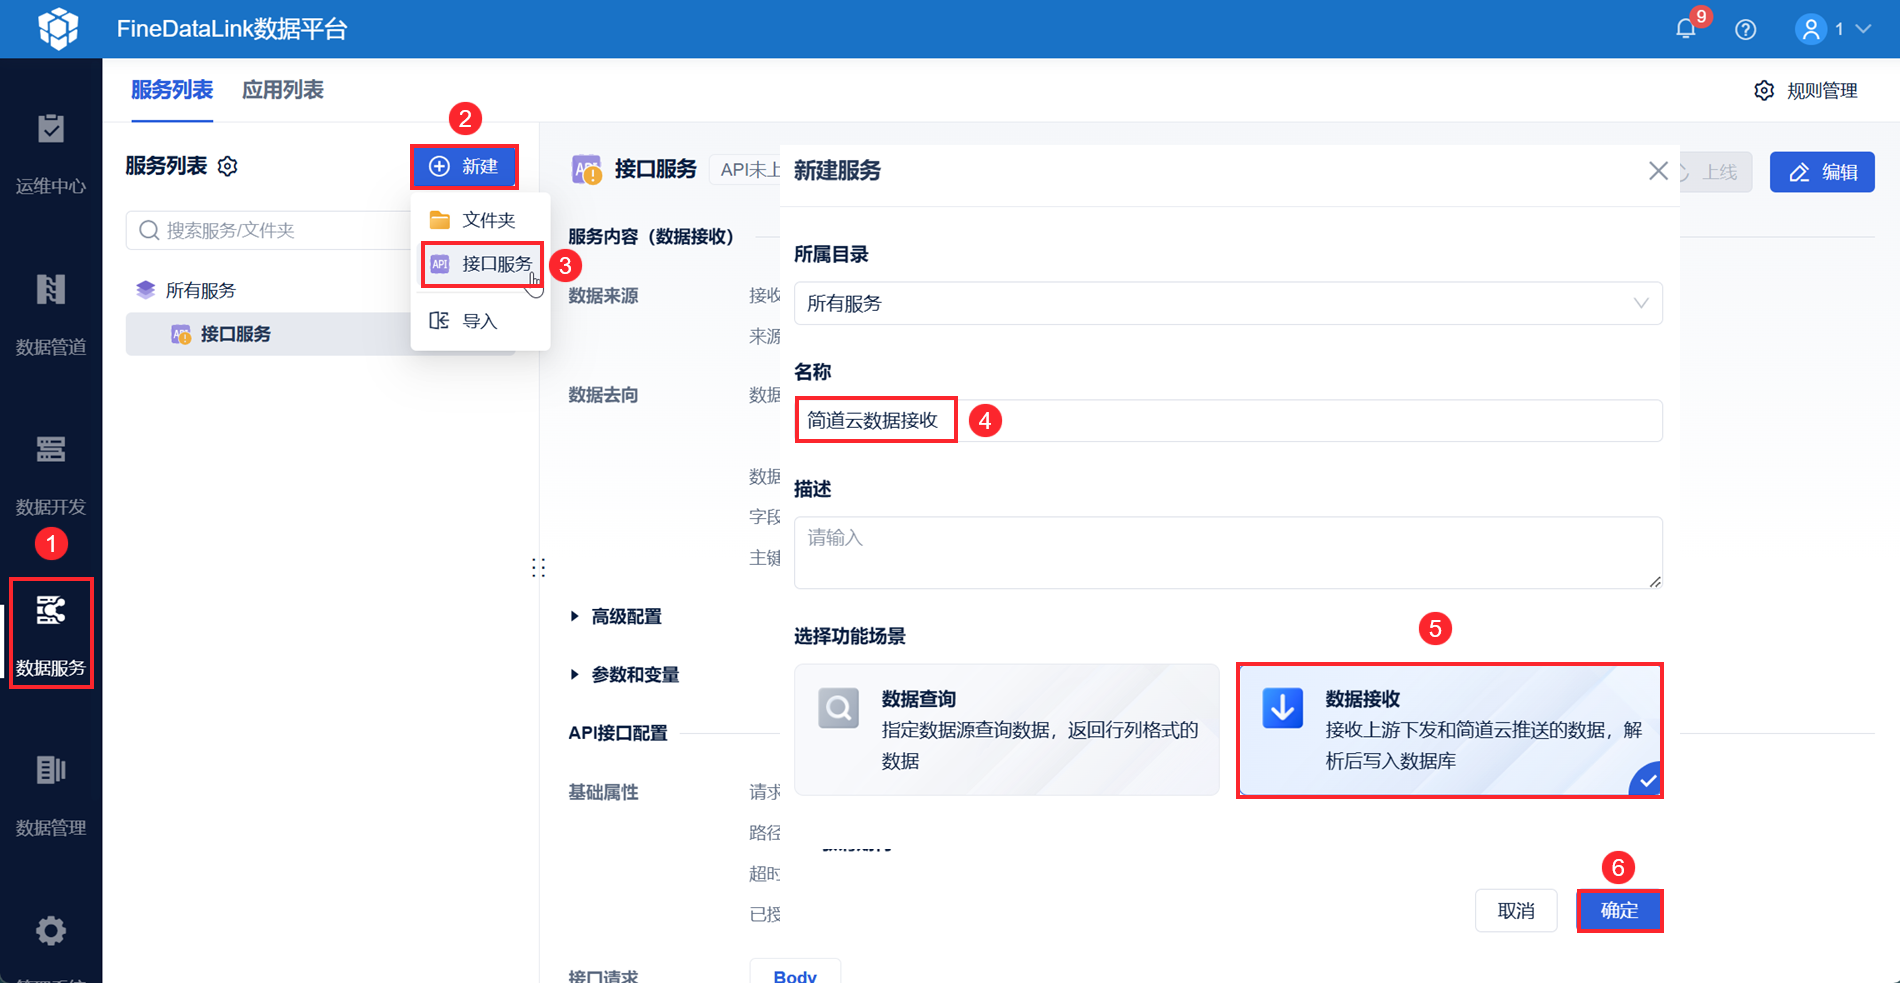Image resolution: width=1900 pixels, height=983 pixels.
Task: Switch to the 服务列表 tab
Action: (x=172, y=90)
